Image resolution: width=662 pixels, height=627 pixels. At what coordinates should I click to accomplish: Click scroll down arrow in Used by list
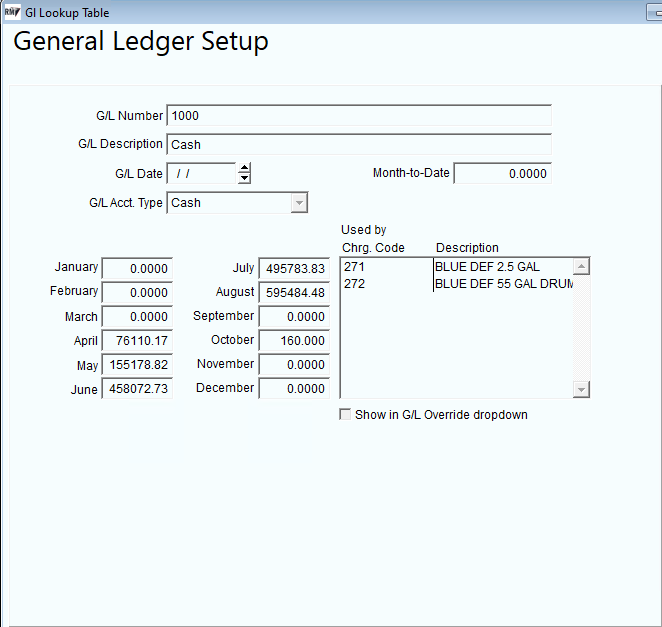click(x=581, y=389)
